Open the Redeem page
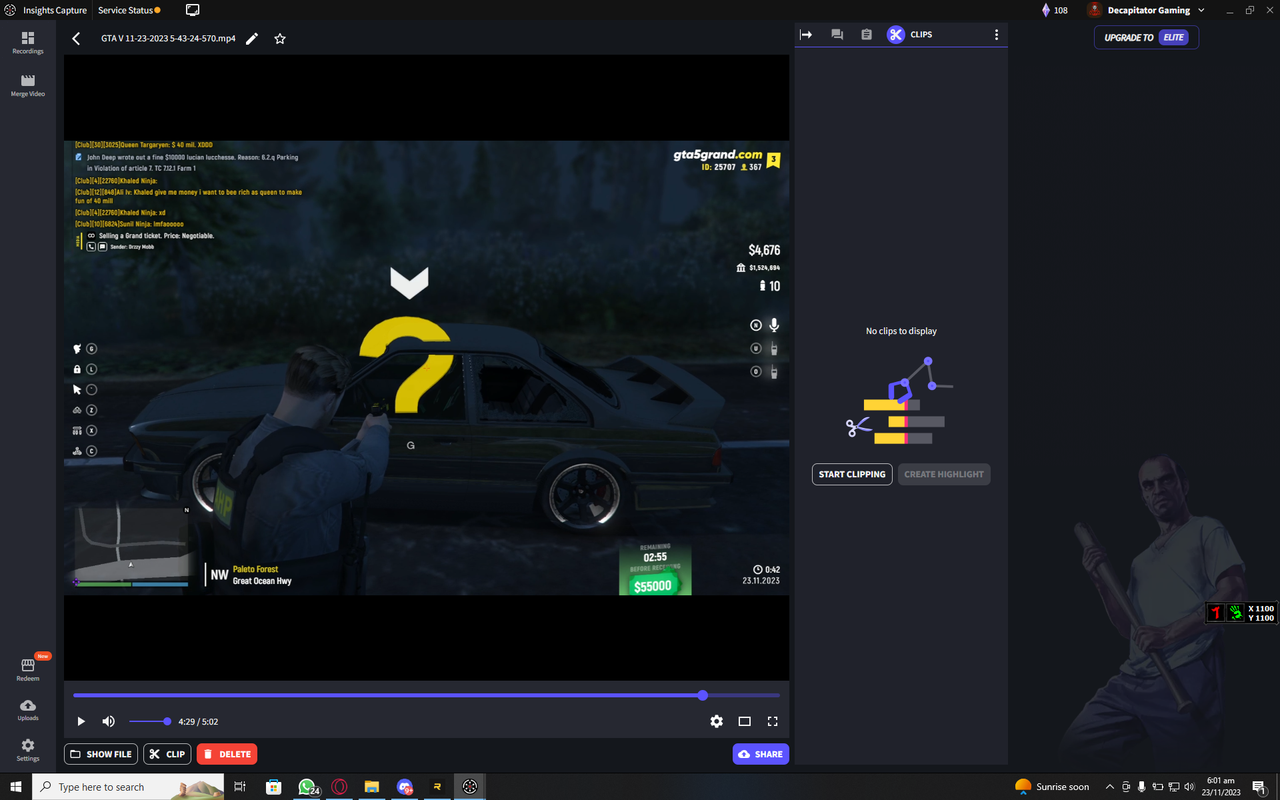The width and height of the screenshot is (1280, 800). 28,669
